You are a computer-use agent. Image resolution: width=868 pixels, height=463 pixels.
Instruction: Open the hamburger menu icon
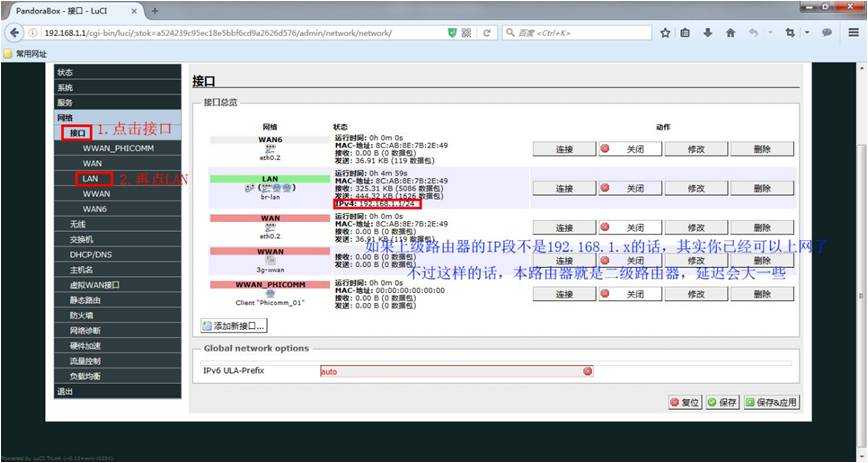click(x=854, y=33)
